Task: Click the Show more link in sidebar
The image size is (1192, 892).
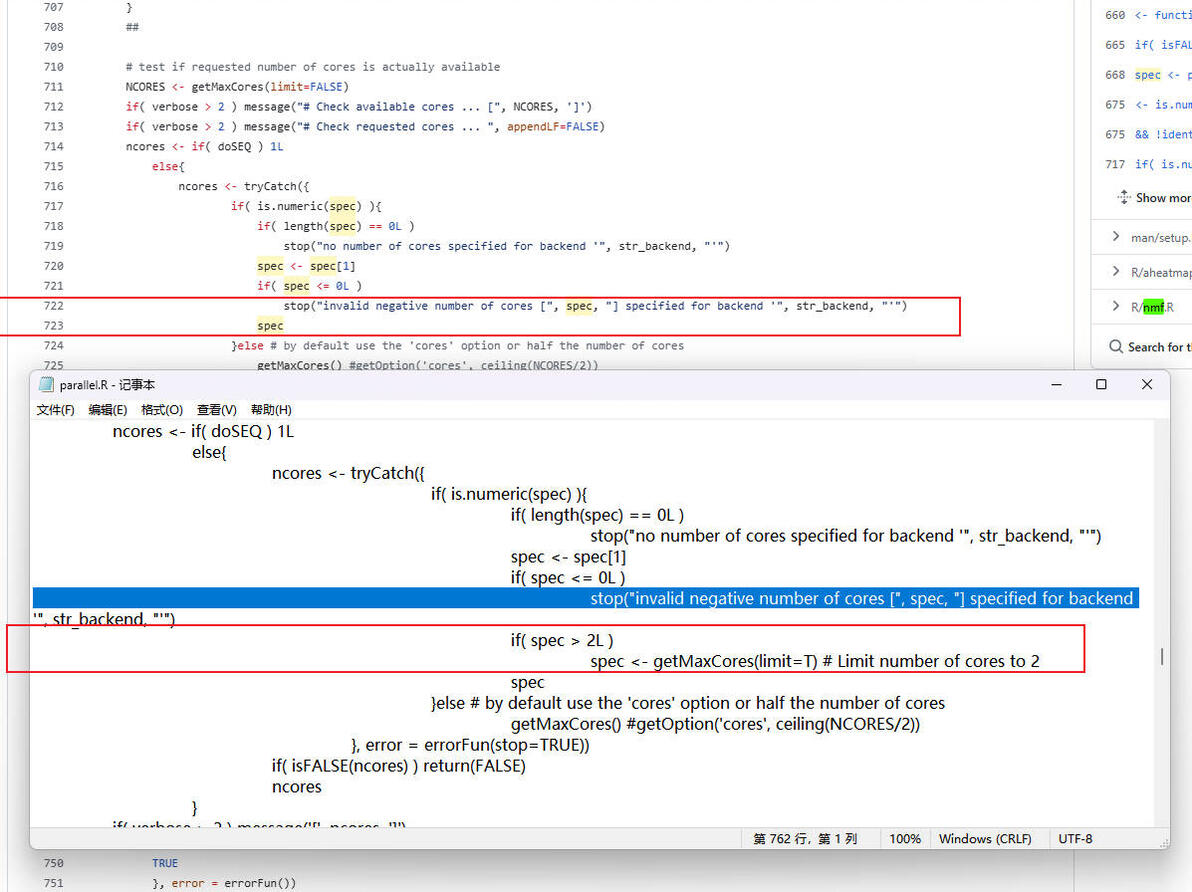Action: (1163, 198)
